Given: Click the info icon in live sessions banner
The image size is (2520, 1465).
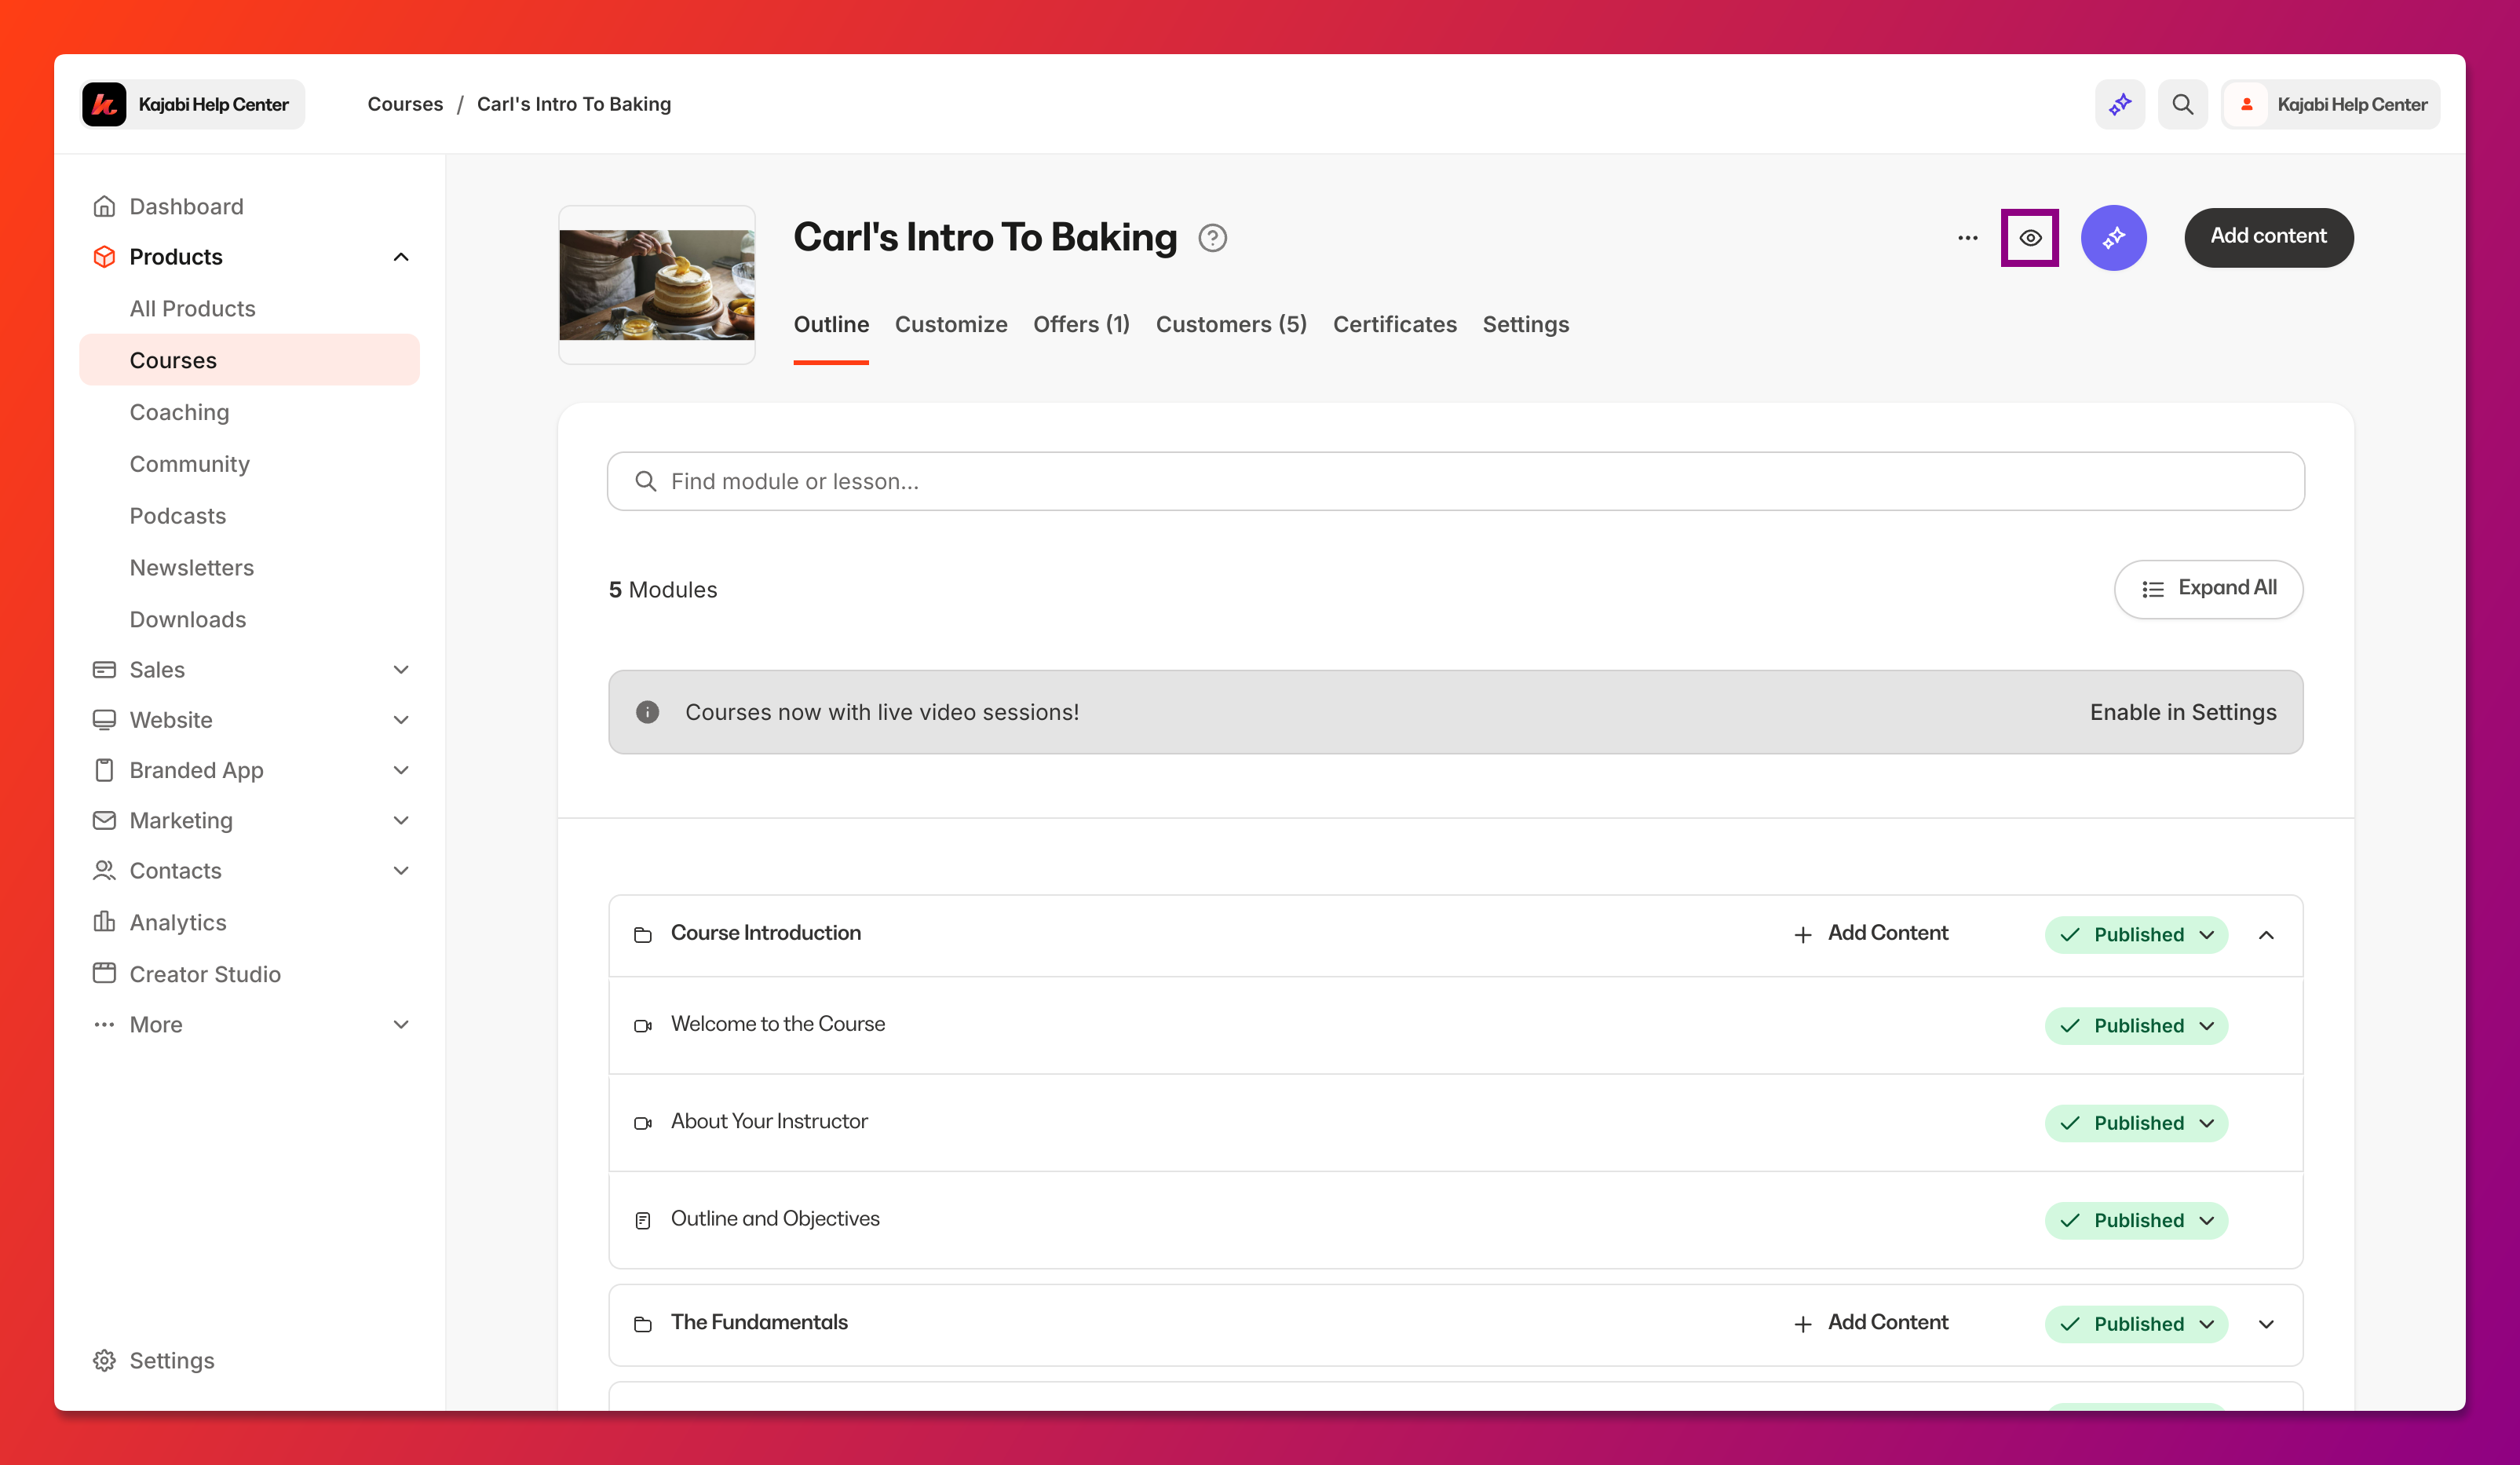Looking at the screenshot, I should pos(647,712).
